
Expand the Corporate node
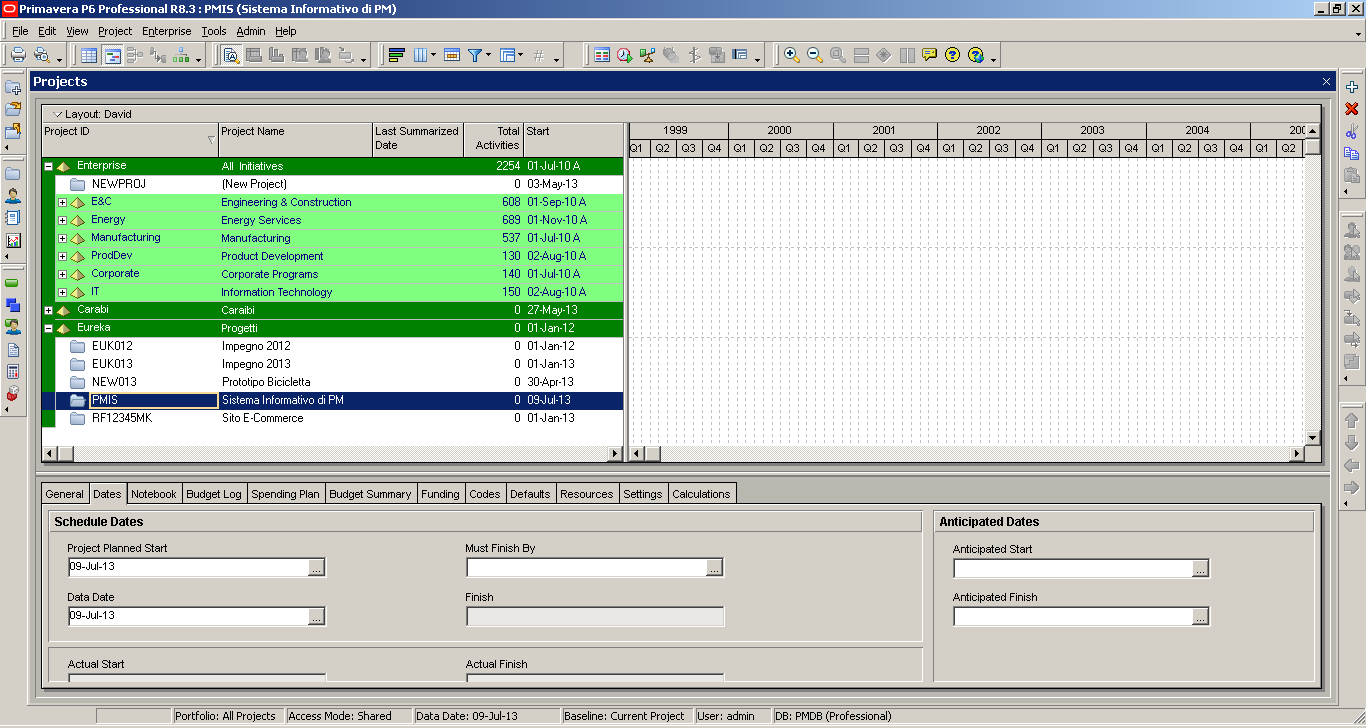pos(62,275)
